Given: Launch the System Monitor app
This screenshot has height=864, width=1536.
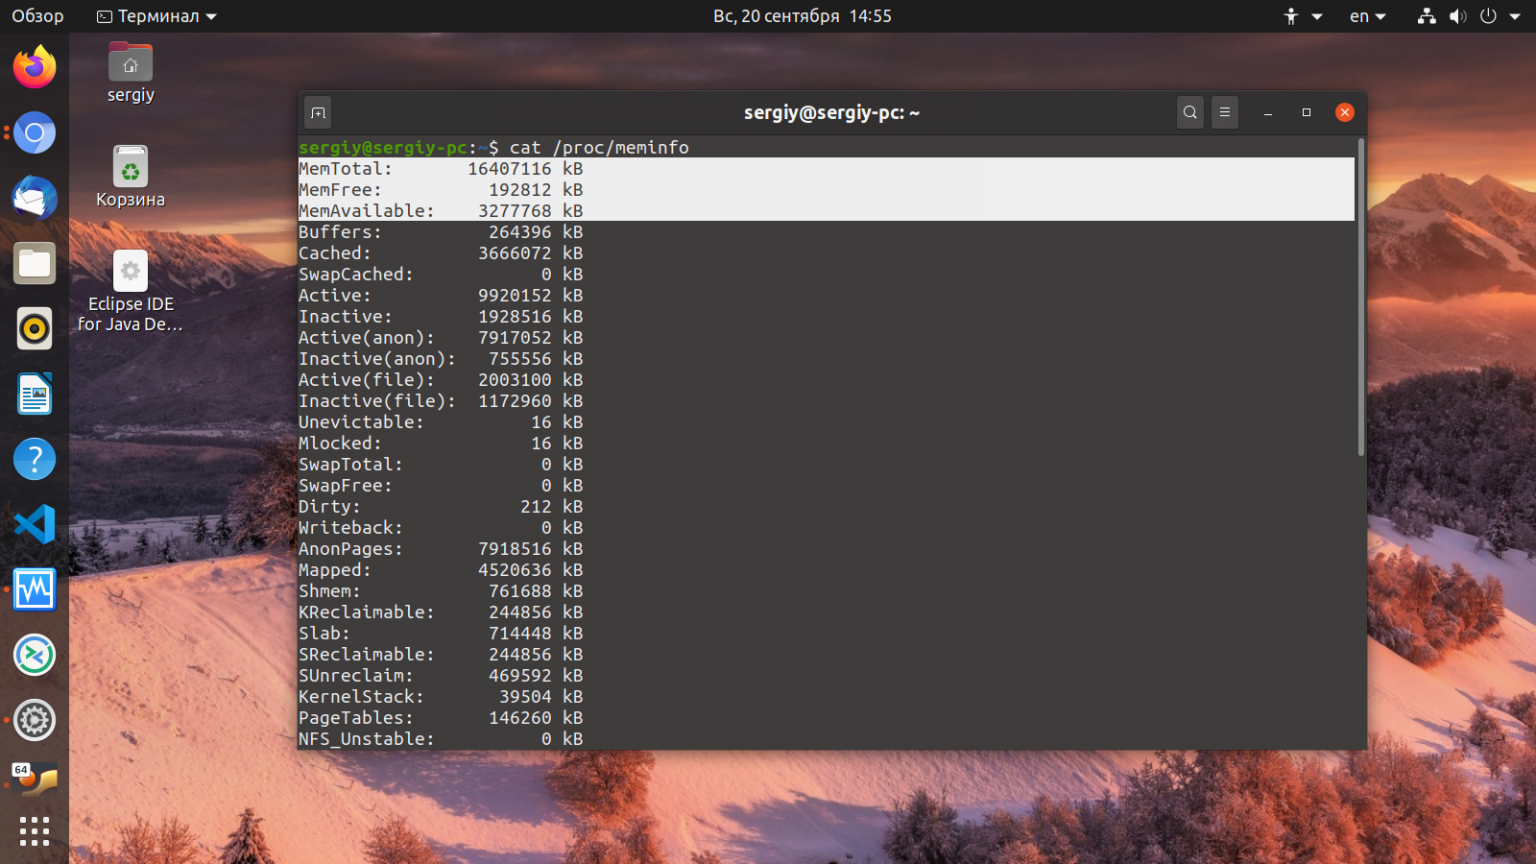Looking at the screenshot, I should coord(35,589).
